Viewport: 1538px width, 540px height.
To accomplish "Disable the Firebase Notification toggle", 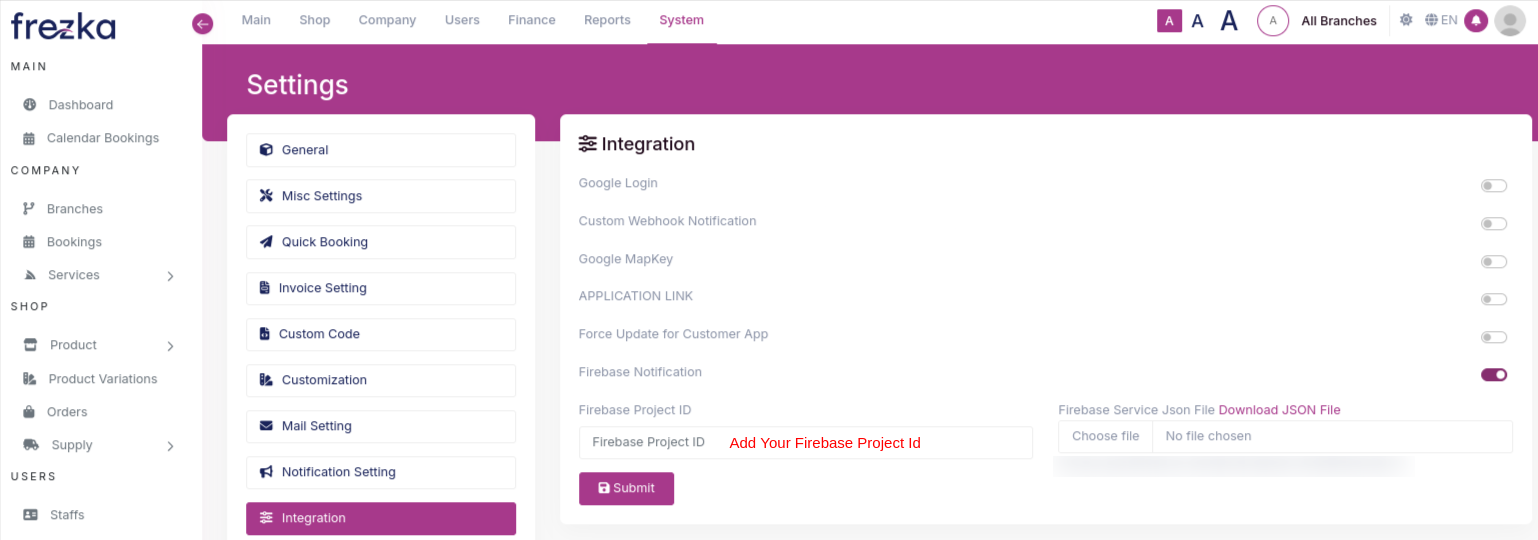I will tap(1494, 374).
